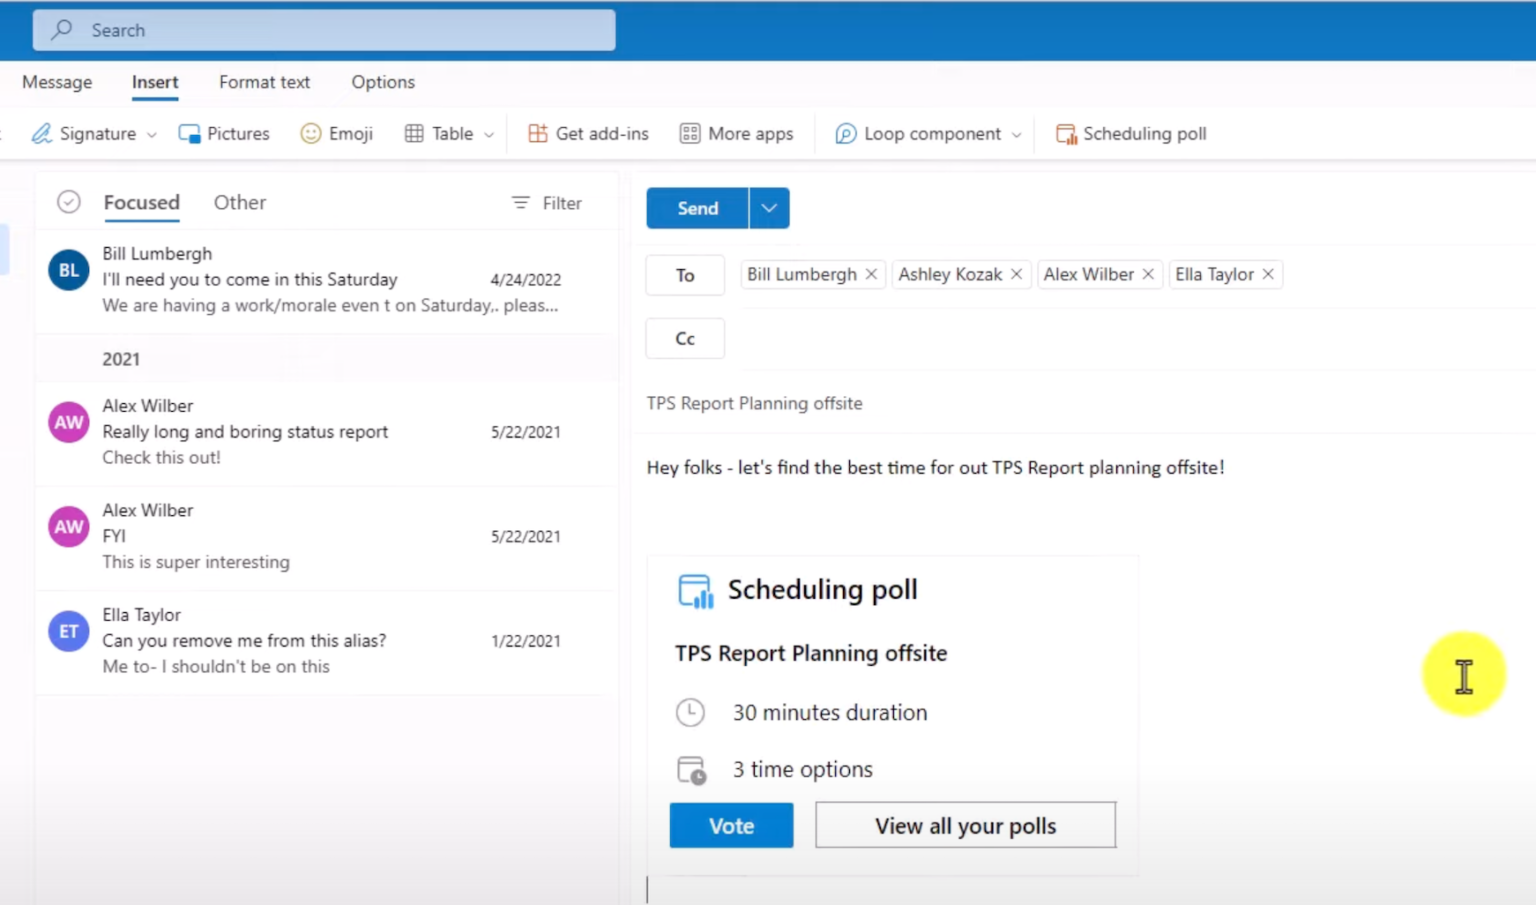Click the More apps icon
The width and height of the screenshot is (1536, 905).
click(x=690, y=133)
